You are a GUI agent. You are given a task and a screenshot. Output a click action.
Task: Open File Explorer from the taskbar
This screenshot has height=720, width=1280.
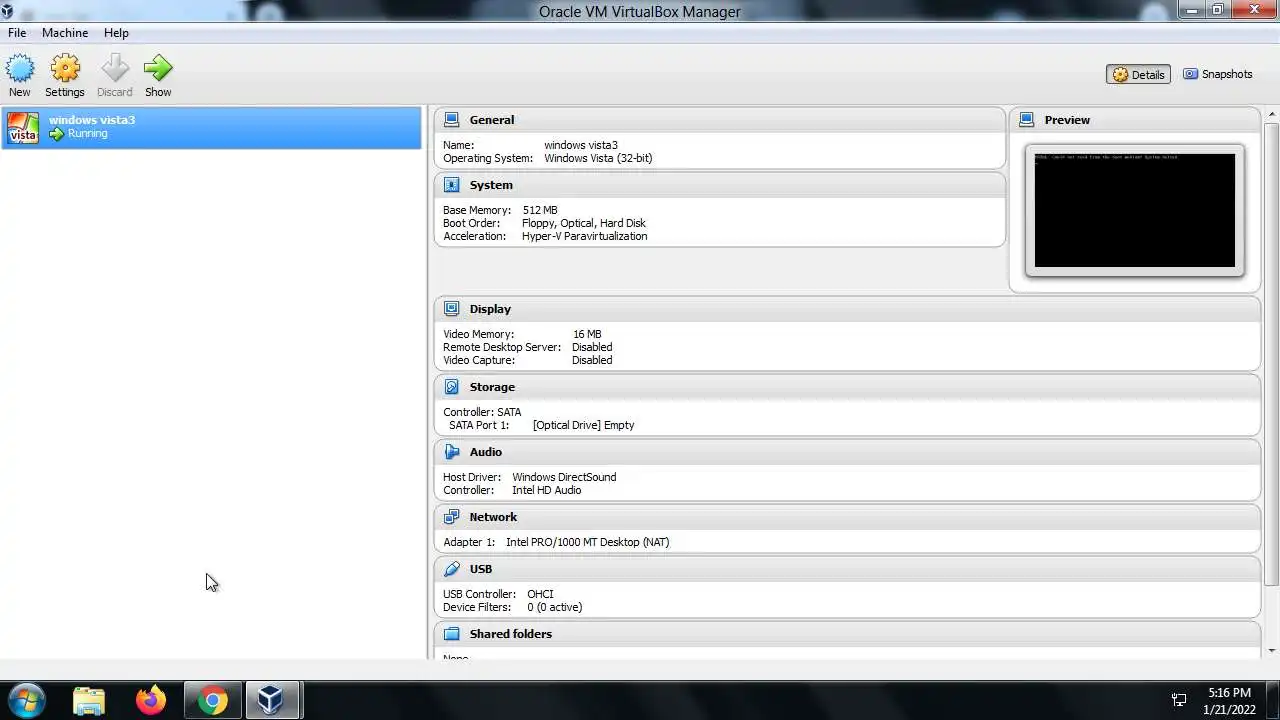tap(89, 700)
